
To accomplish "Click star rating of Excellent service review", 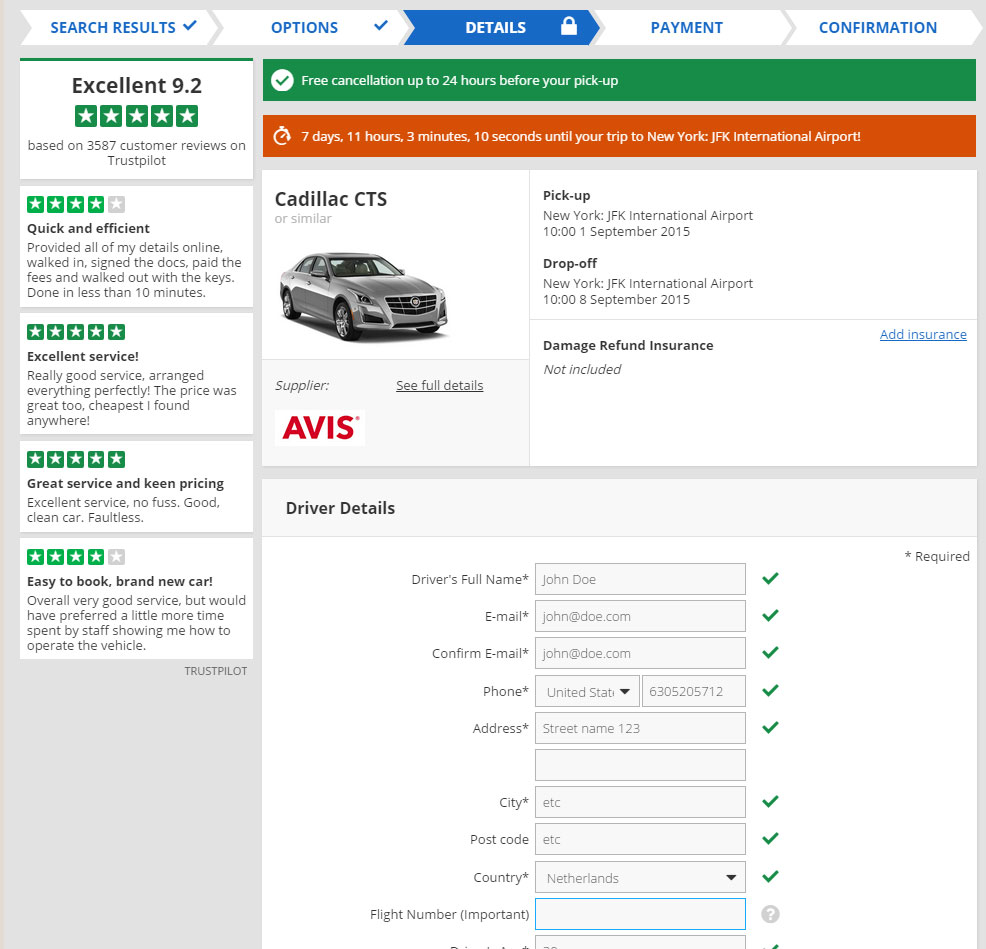I will pos(75,332).
